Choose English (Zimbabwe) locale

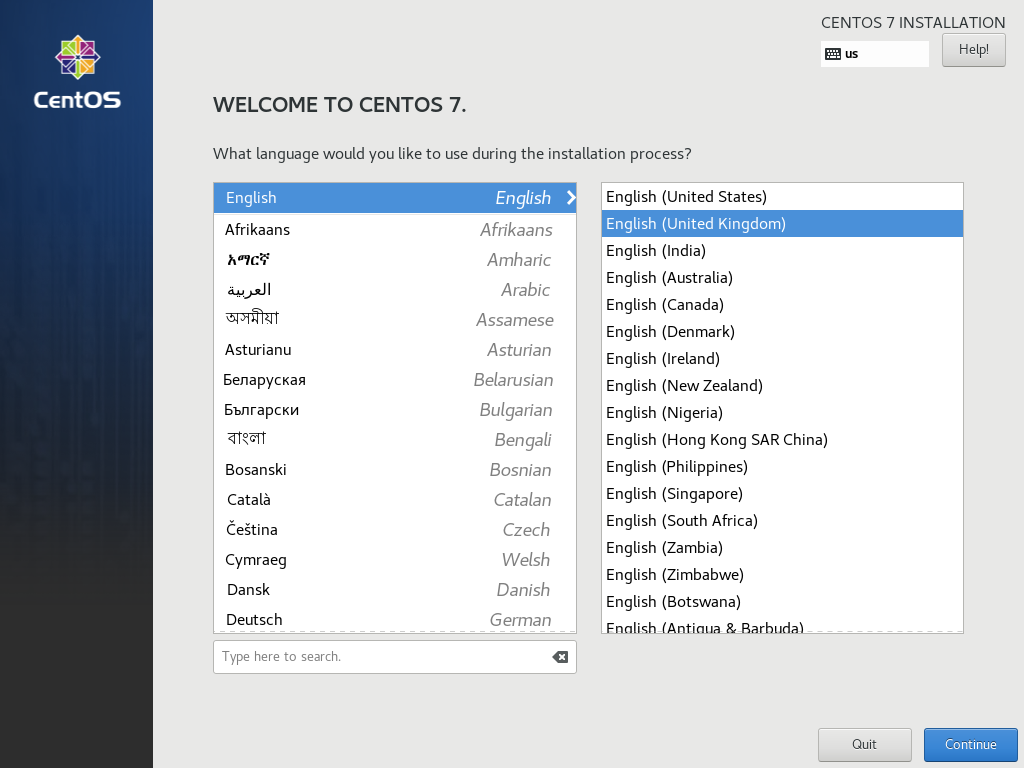[782, 575]
